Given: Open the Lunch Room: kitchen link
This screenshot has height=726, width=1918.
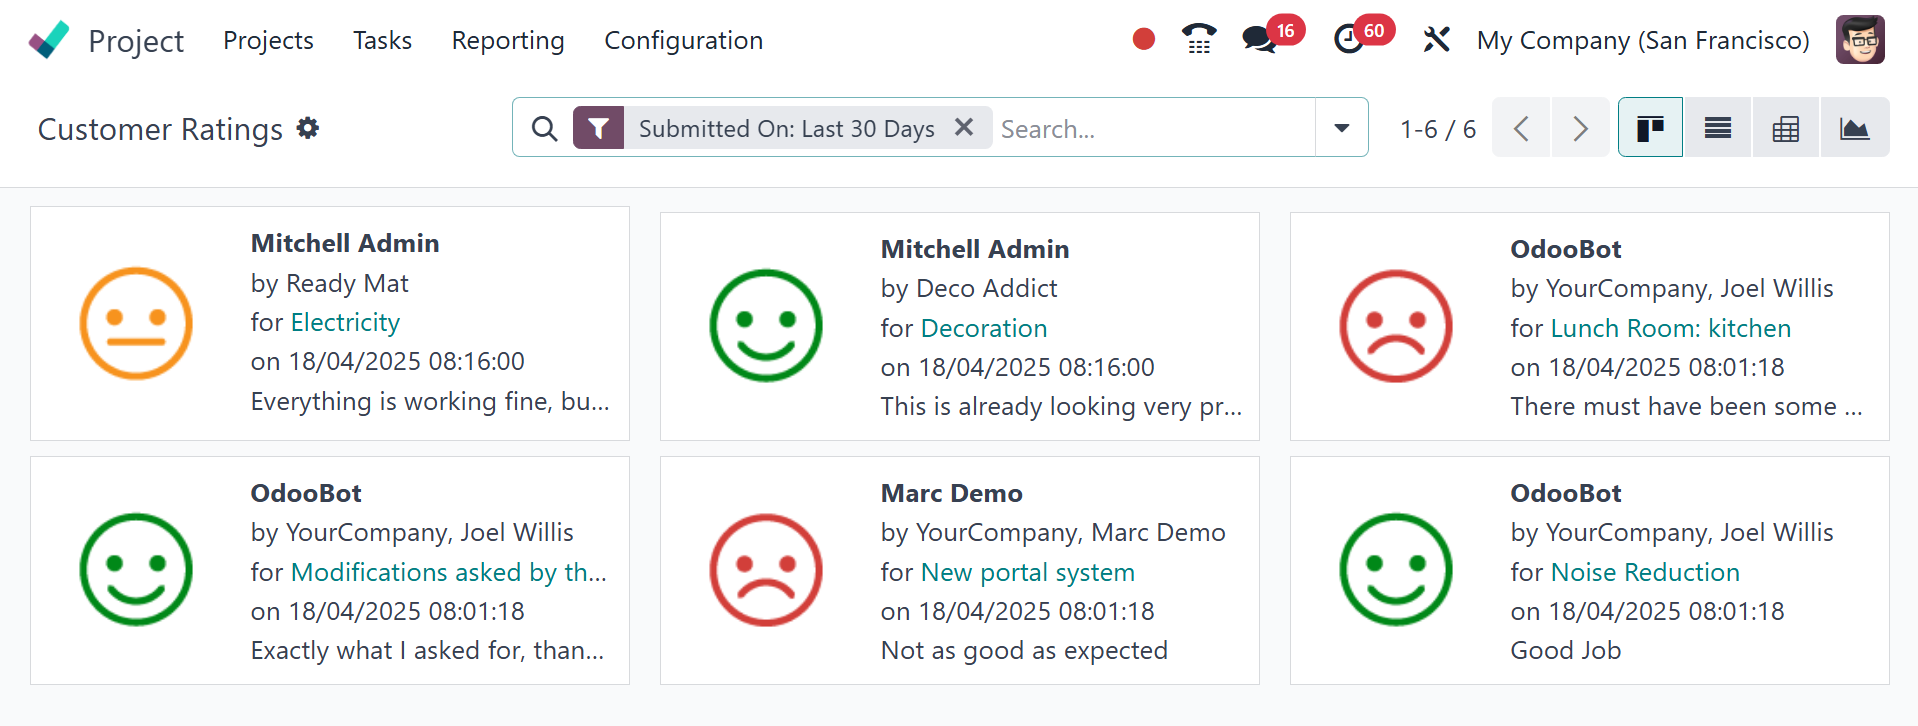Looking at the screenshot, I should click(1670, 328).
